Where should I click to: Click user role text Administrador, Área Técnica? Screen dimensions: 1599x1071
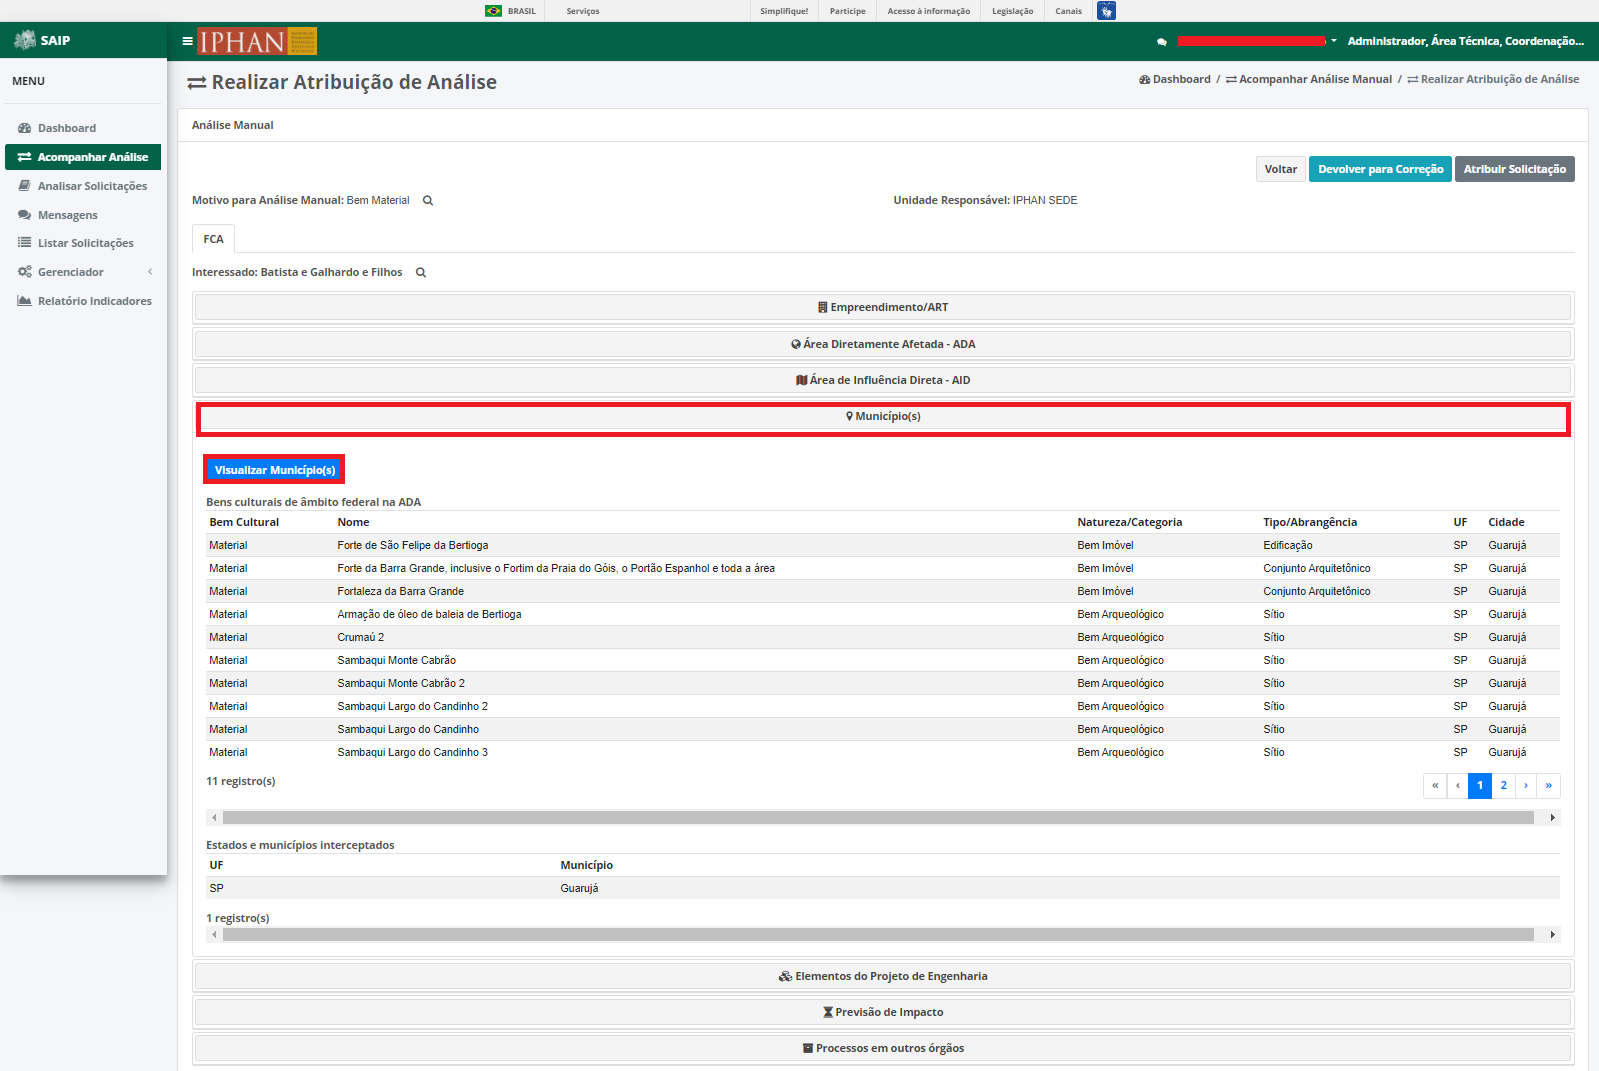(x=1465, y=41)
